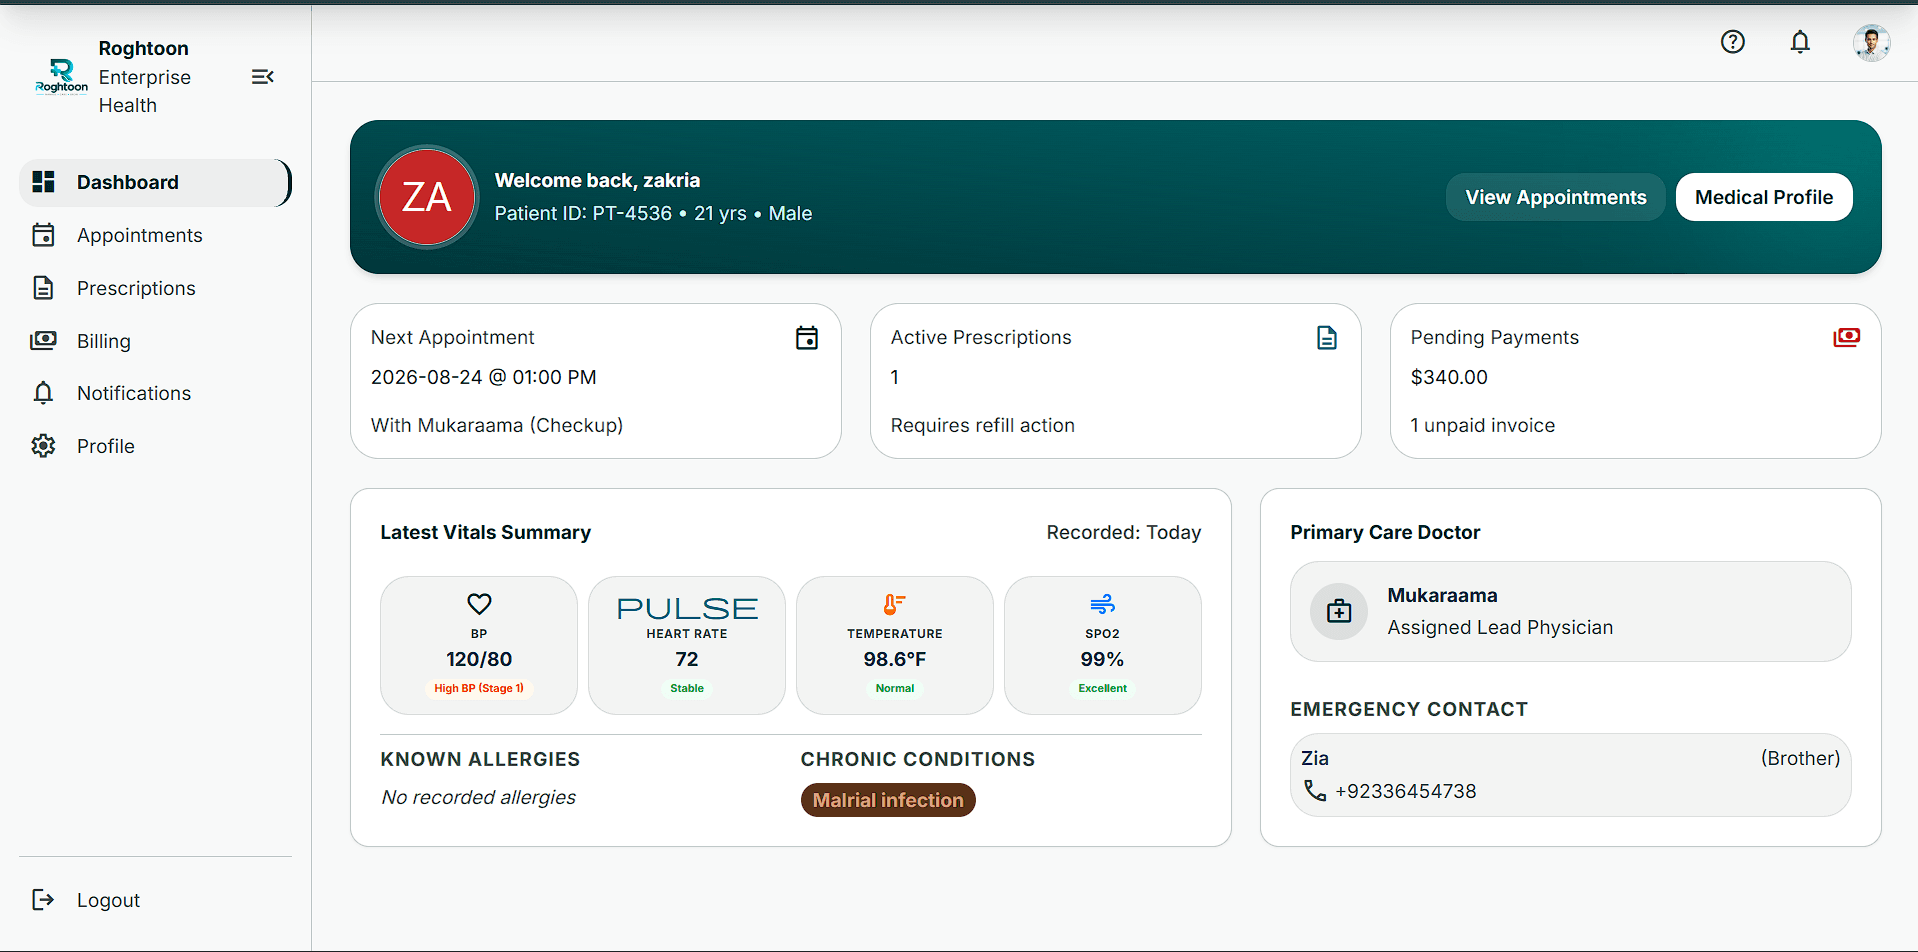
Task: Click the heart icon on the BP vitals card
Action: [x=479, y=604]
